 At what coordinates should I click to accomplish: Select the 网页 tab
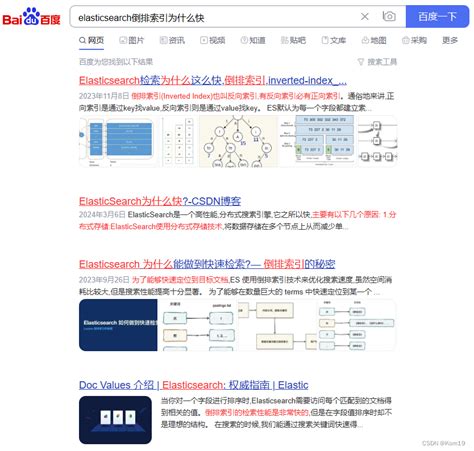click(x=92, y=40)
